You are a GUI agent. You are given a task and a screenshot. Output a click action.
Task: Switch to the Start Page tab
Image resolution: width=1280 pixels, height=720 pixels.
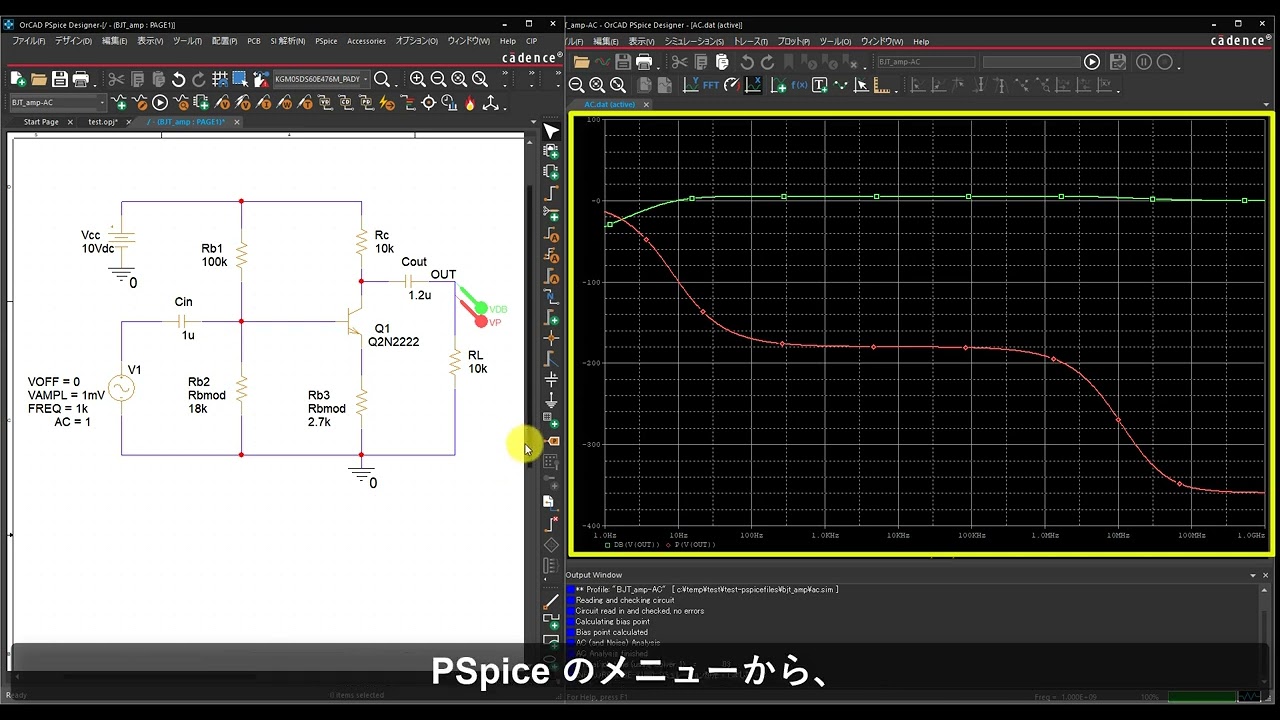click(x=41, y=122)
